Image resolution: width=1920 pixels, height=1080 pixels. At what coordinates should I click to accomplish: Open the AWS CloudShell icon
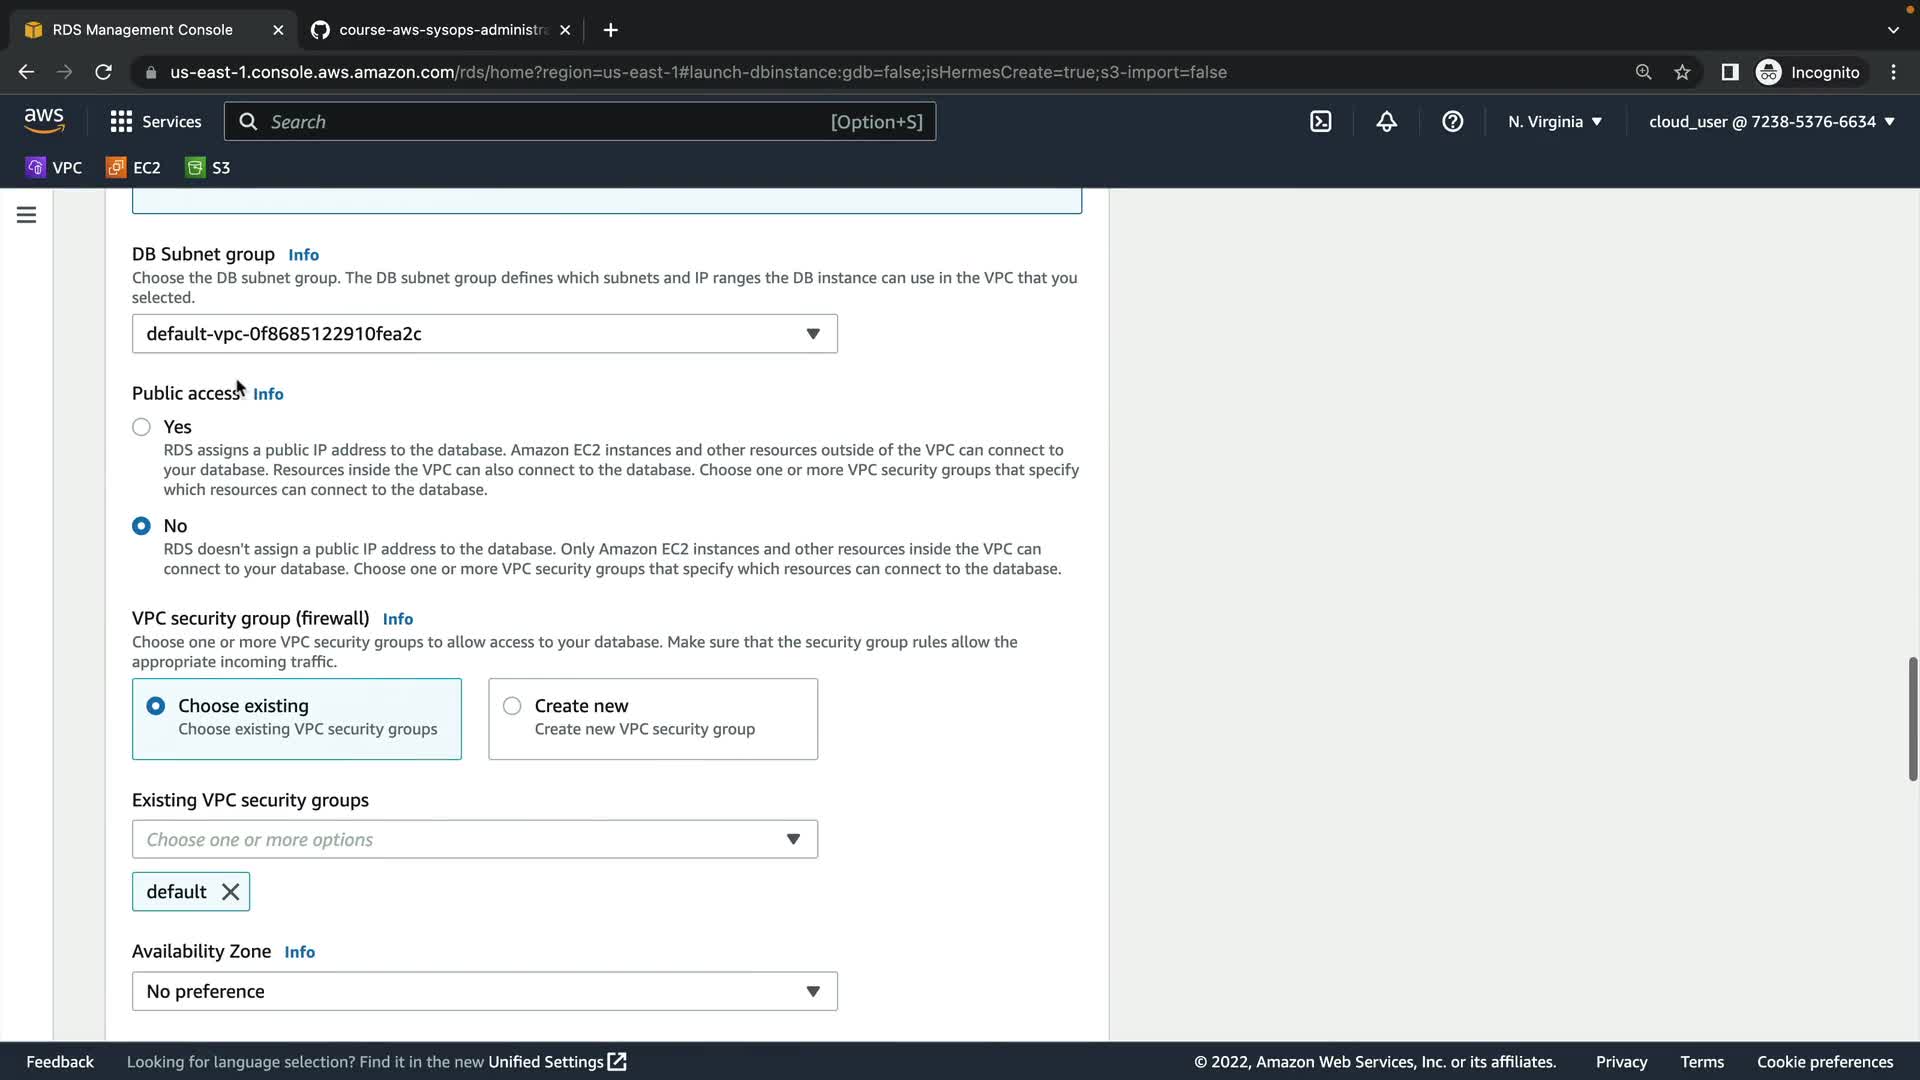click(x=1320, y=122)
